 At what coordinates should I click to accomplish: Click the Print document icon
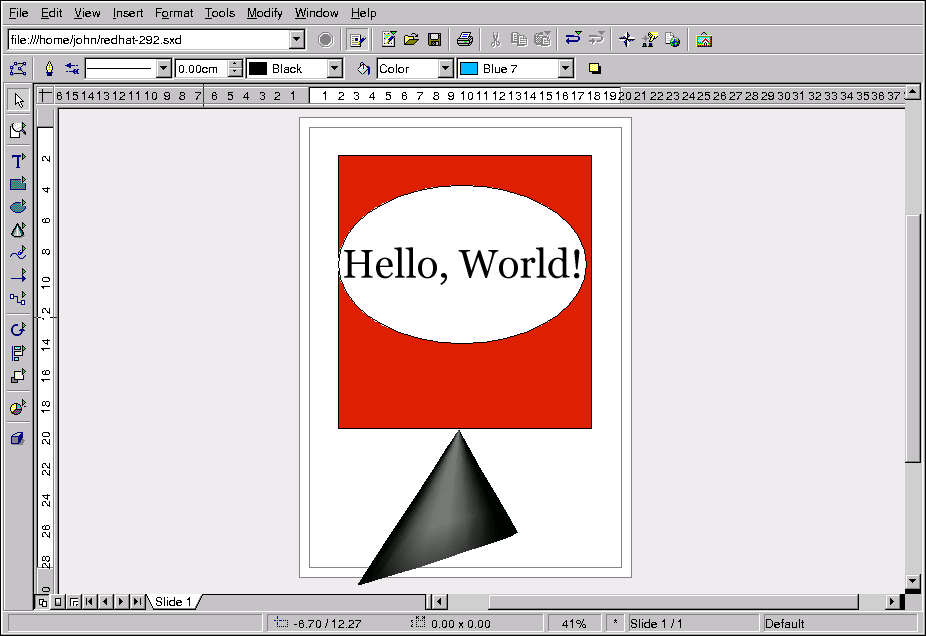click(x=465, y=40)
